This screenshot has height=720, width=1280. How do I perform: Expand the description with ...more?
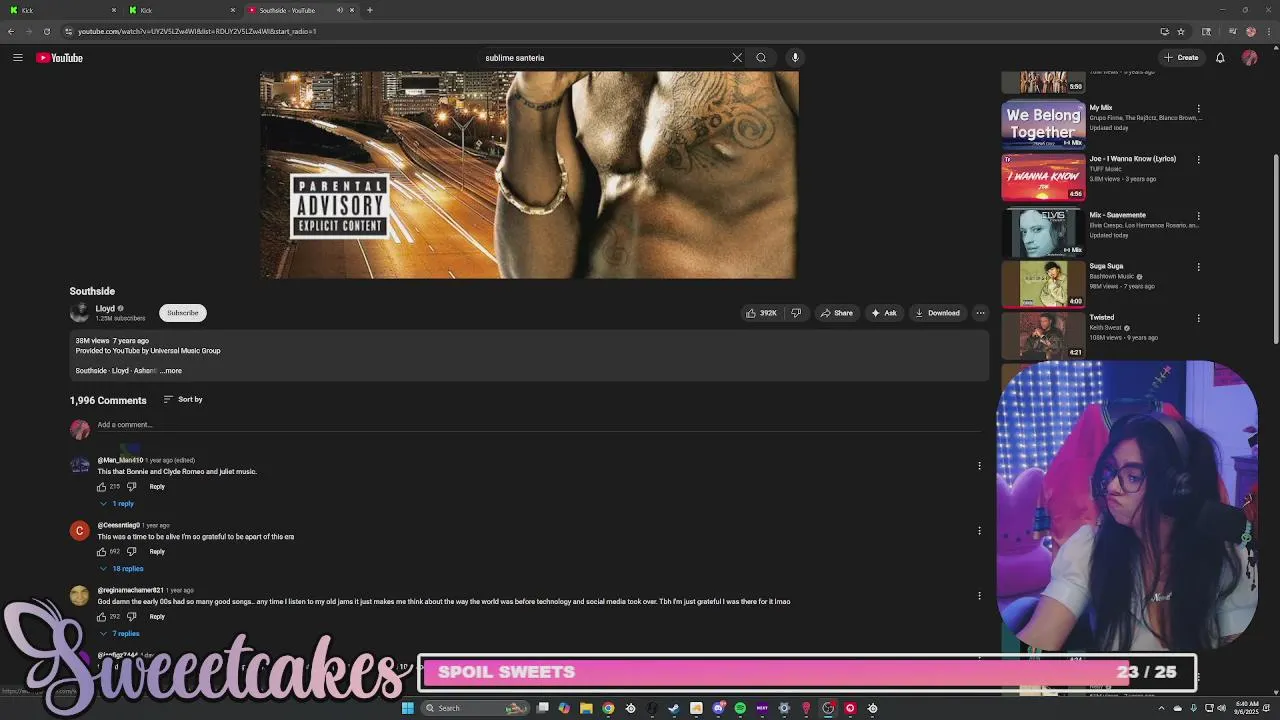(171, 371)
